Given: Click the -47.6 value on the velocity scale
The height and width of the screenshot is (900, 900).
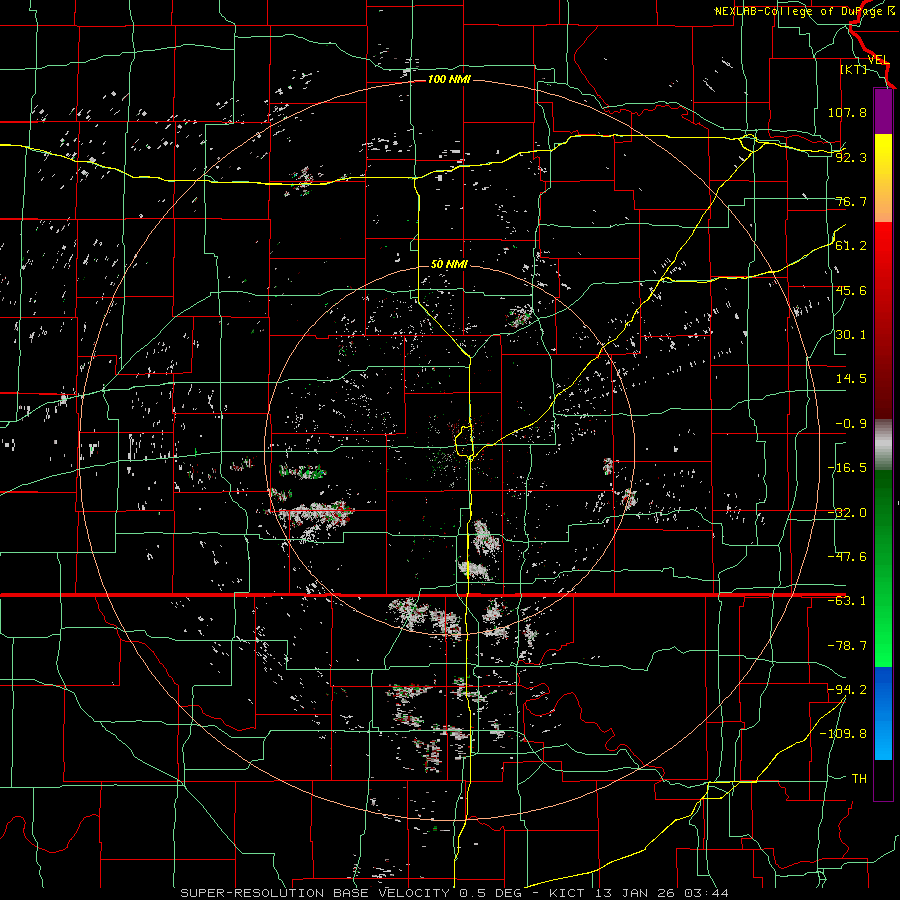Looking at the screenshot, I should (847, 557).
